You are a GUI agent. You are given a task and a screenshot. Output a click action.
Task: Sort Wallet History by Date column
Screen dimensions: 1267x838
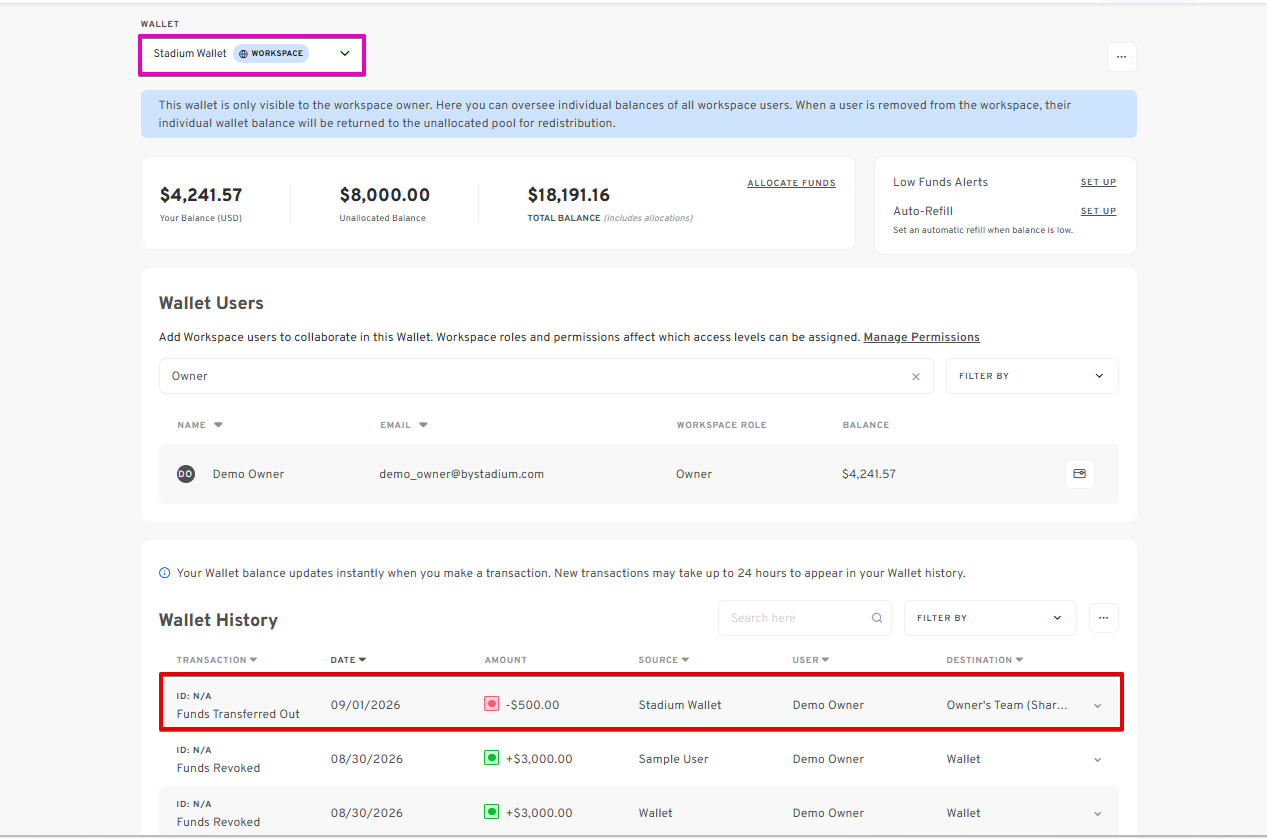pyautogui.click(x=348, y=660)
